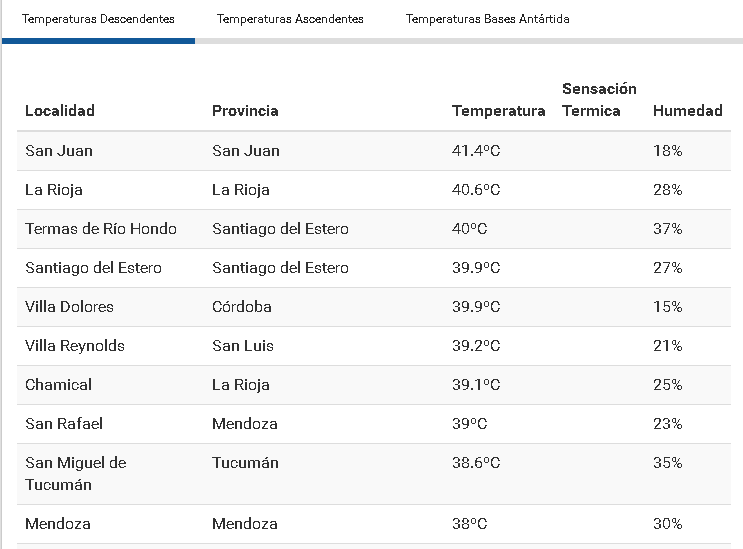Switch to Temperaturas Ascendentes tab
Viewport: 743px width, 549px height.
290,19
